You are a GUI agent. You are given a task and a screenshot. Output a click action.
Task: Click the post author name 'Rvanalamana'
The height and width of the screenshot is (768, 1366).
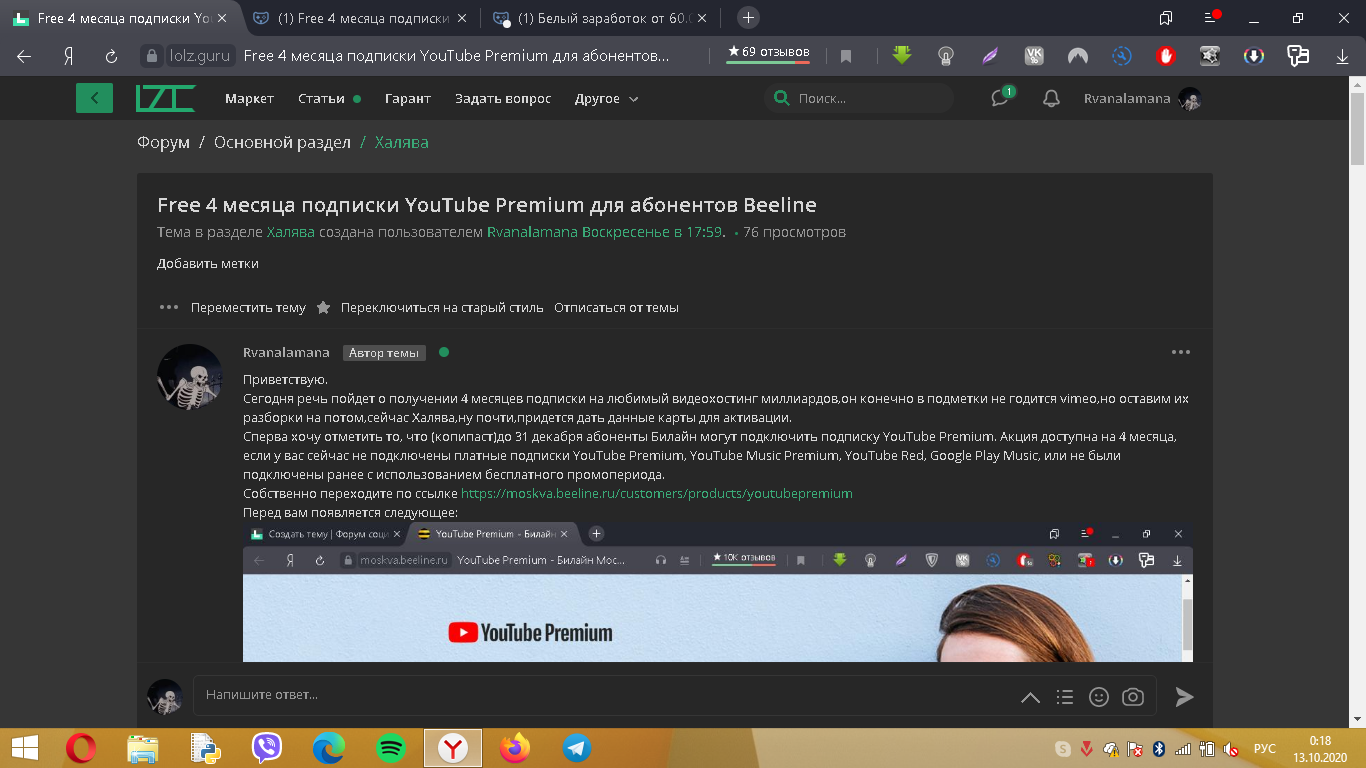[286, 352]
